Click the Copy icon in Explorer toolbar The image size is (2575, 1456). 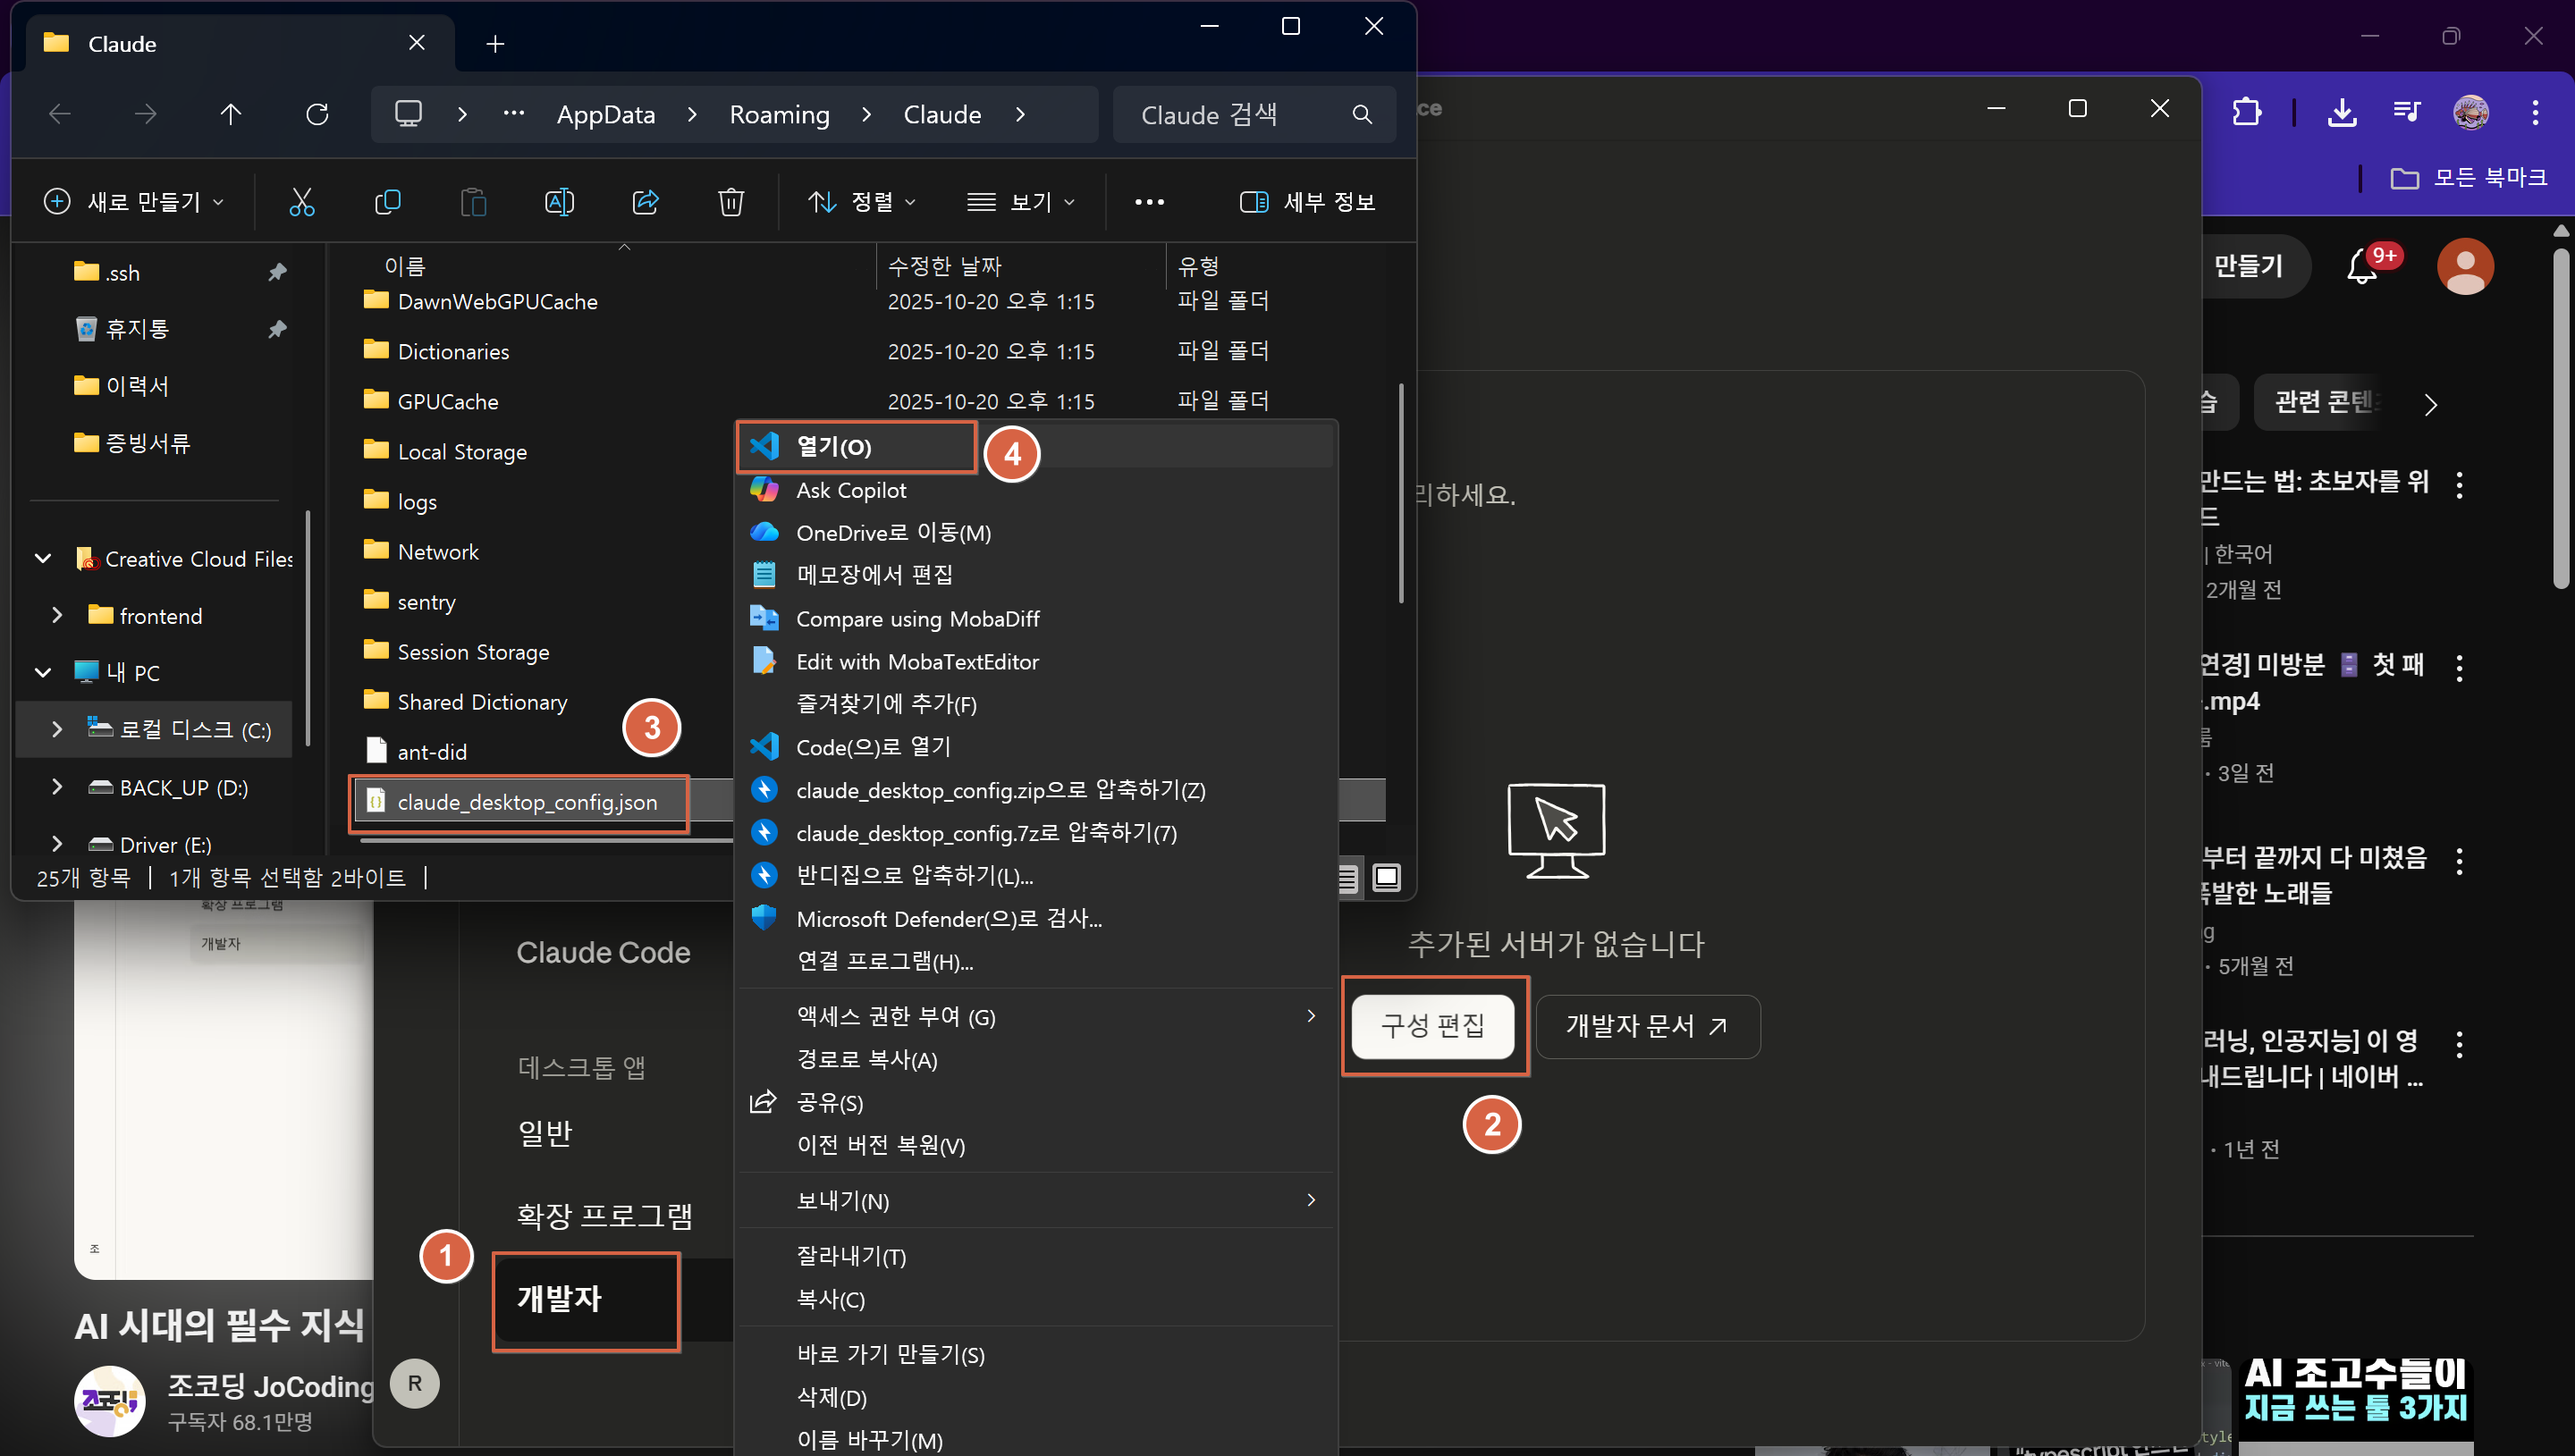pyautogui.click(x=387, y=202)
